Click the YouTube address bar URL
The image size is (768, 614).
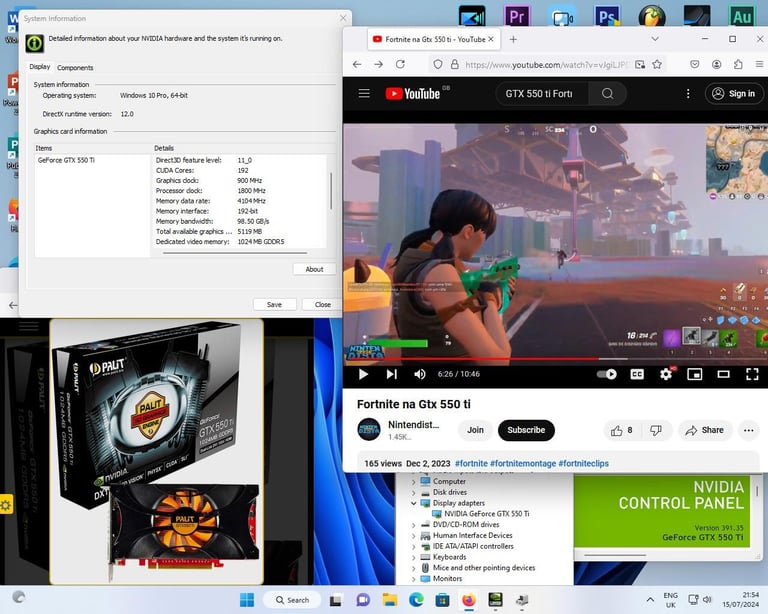pos(546,65)
